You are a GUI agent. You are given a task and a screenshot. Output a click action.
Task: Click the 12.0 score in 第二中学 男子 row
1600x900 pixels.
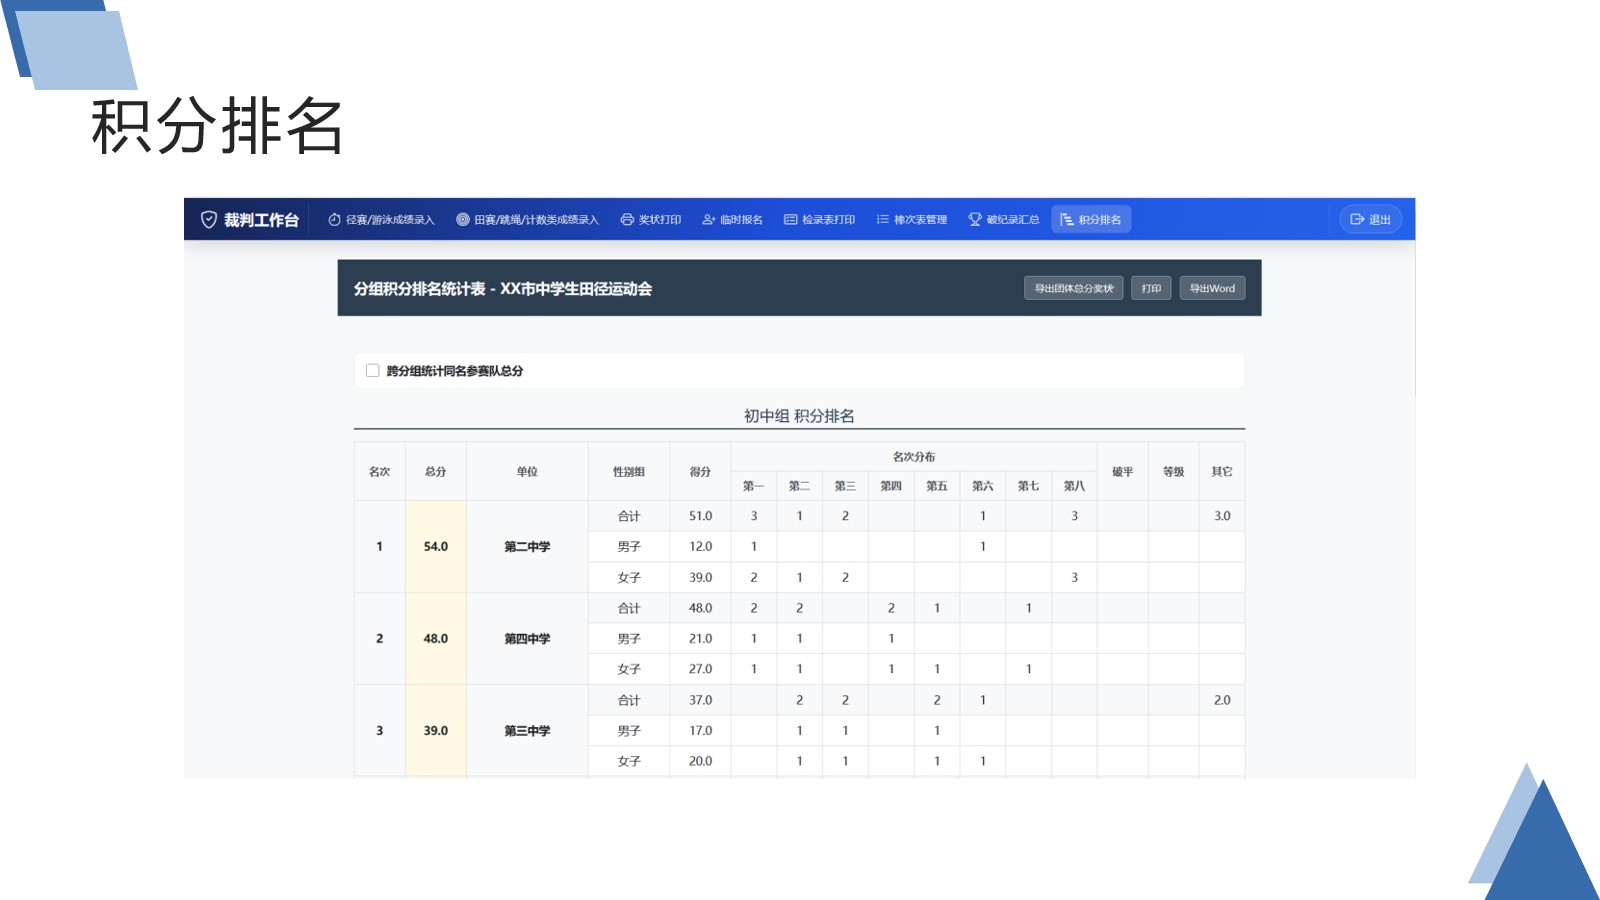(x=700, y=547)
